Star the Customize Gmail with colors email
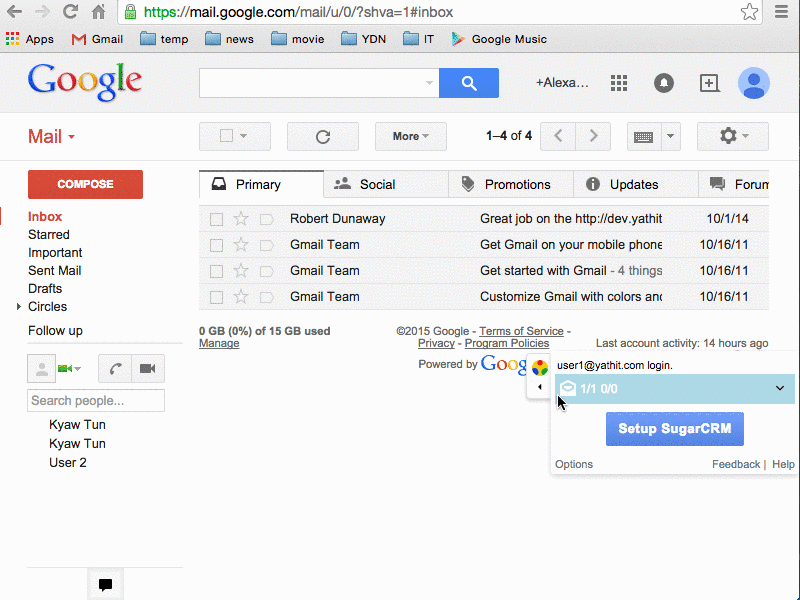 point(241,297)
